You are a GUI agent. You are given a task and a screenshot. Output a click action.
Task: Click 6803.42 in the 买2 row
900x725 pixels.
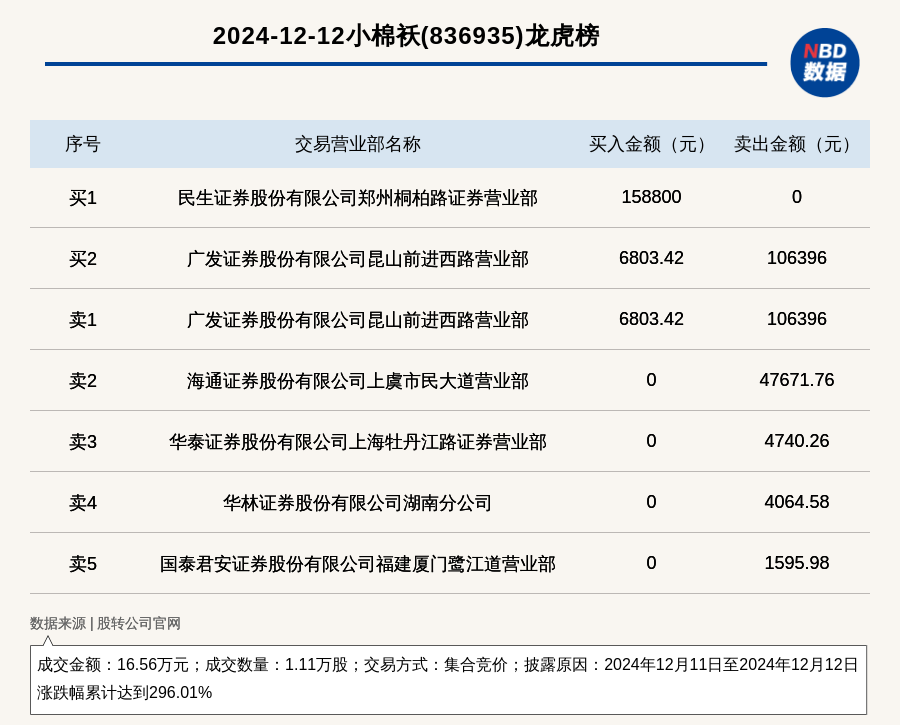tap(651, 258)
